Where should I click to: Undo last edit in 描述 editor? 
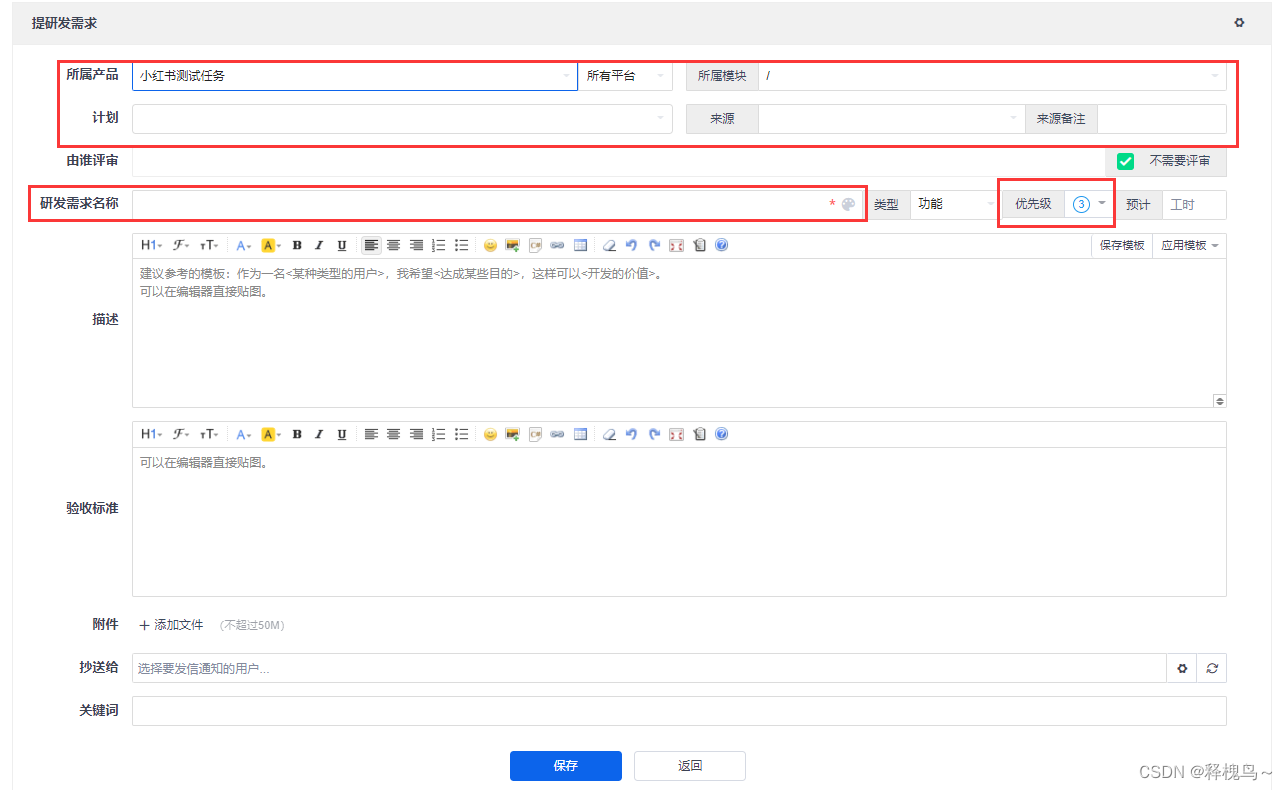tap(632, 245)
